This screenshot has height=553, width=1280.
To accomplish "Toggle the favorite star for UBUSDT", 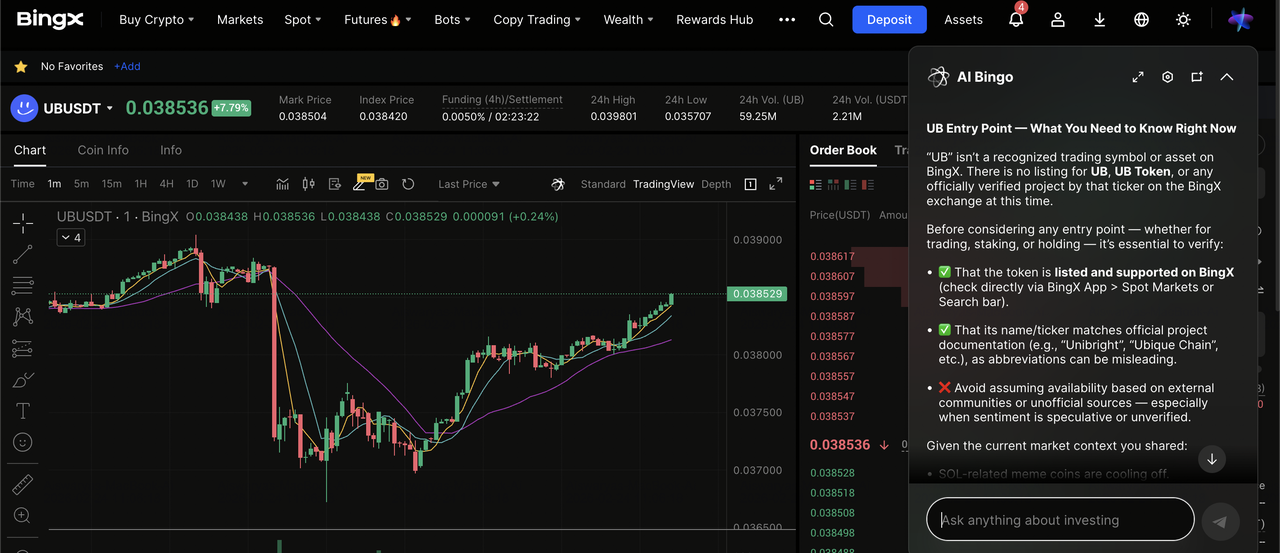I will pyautogui.click(x=20, y=67).
